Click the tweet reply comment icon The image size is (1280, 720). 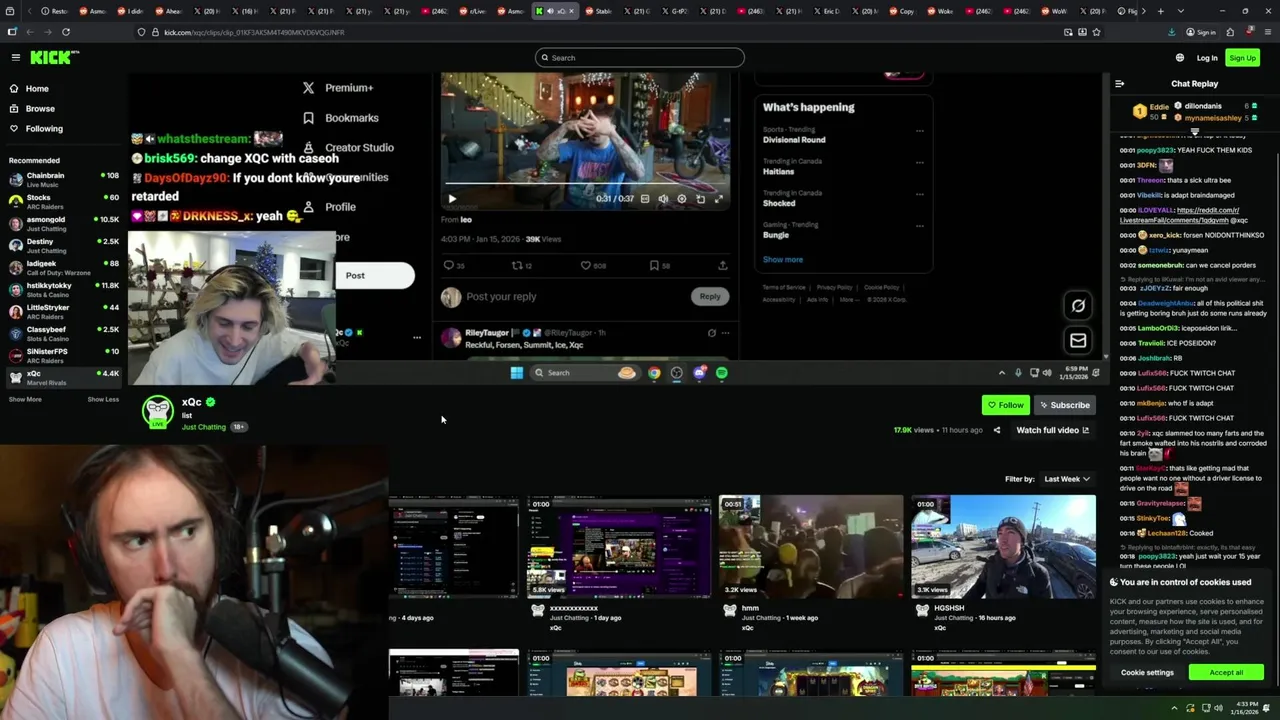[449, 265]
